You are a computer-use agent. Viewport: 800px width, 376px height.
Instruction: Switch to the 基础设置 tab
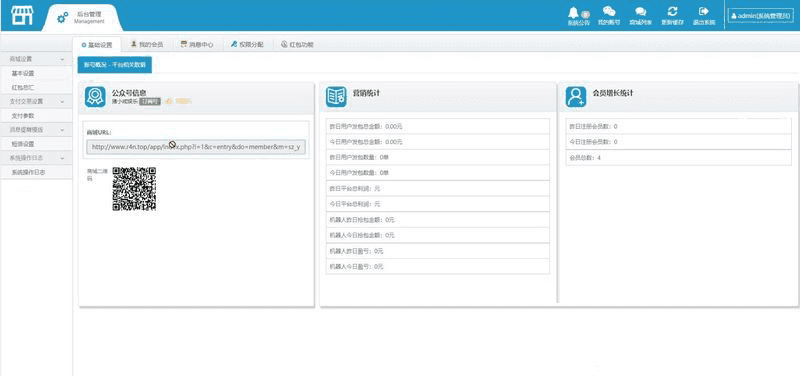point(97,45)
